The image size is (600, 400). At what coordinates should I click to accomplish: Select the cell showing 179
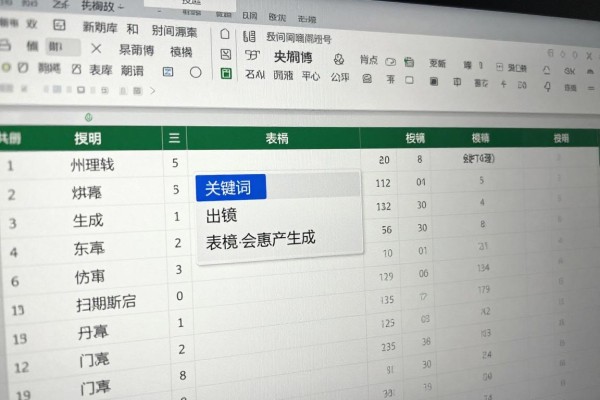tap(484, 289)
